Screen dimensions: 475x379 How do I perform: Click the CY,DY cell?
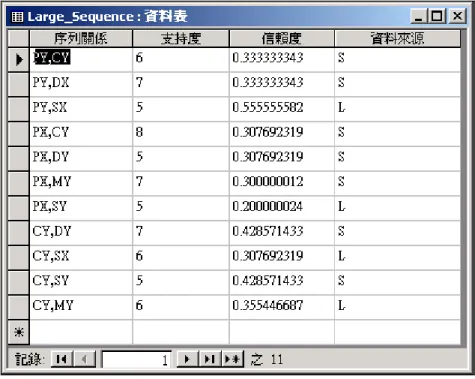(x=81, y=233)
